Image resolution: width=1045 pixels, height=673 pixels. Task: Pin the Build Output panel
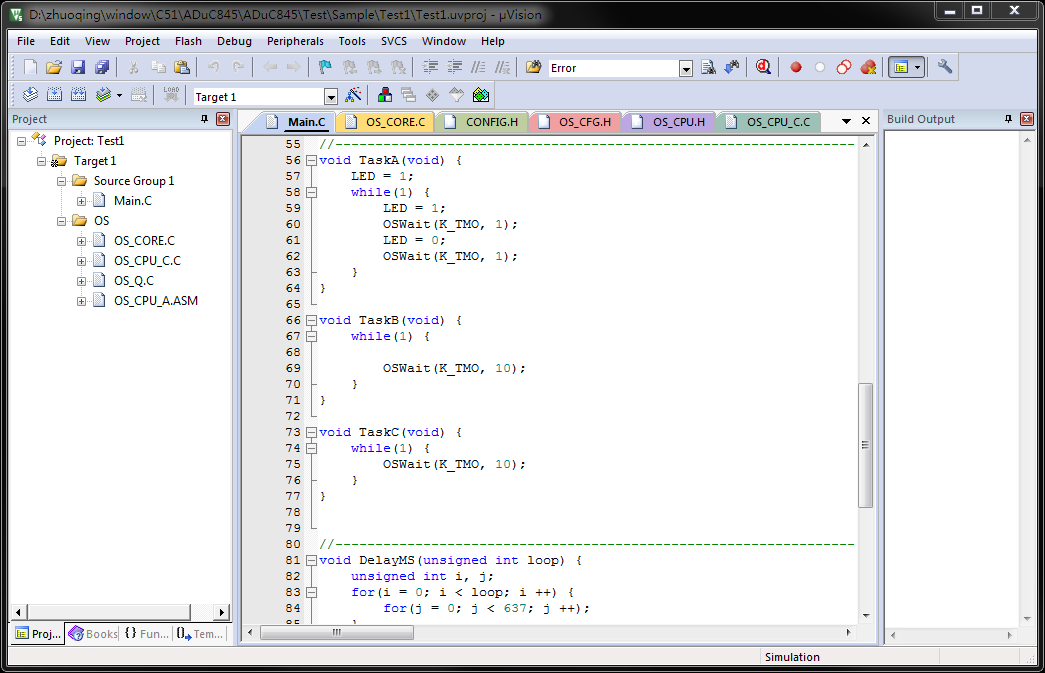coord(1008,118)
